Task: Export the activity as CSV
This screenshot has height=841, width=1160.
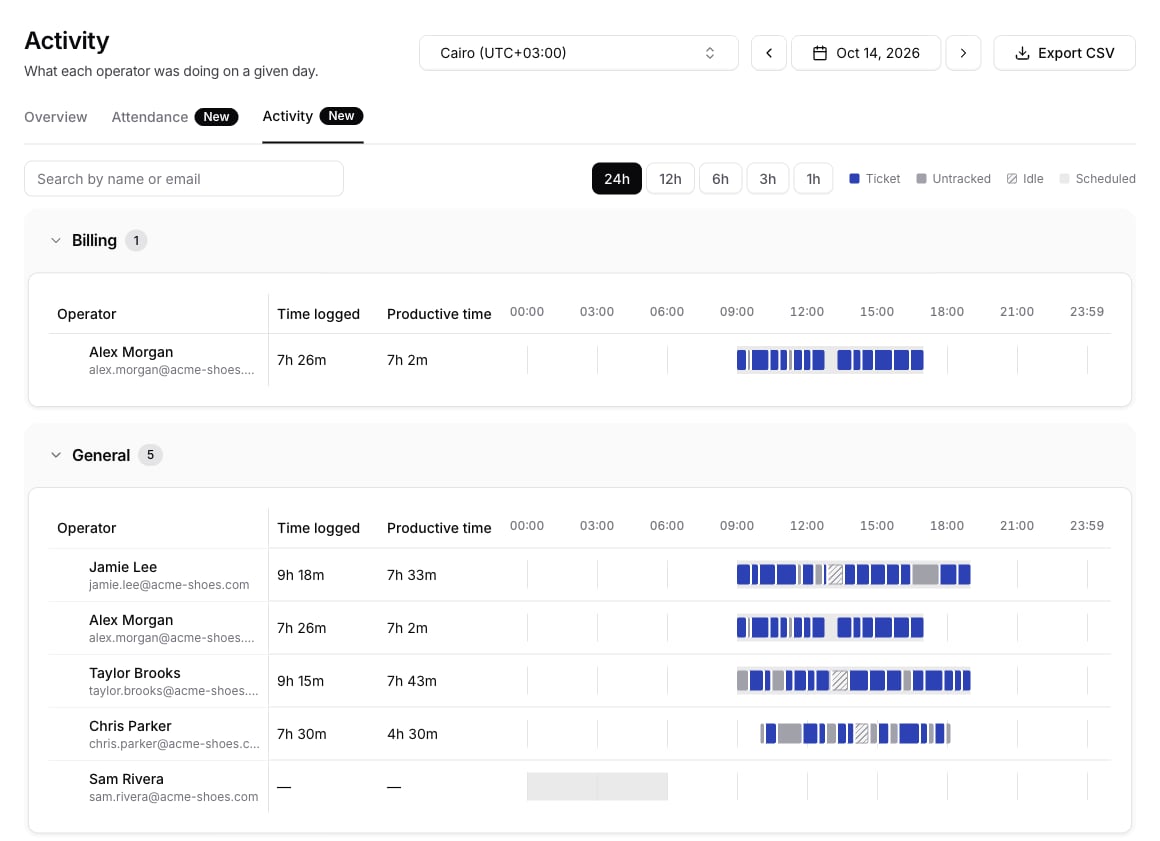Action: 1065,53
